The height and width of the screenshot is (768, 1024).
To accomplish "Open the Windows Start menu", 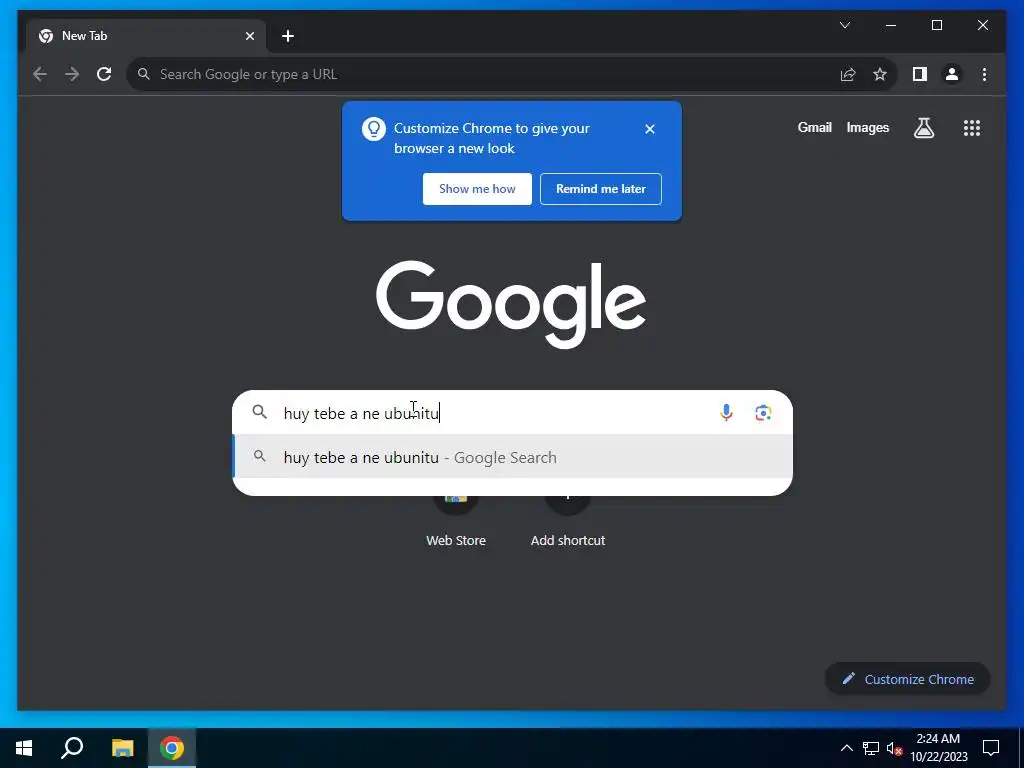I will (x=24, y=748).
